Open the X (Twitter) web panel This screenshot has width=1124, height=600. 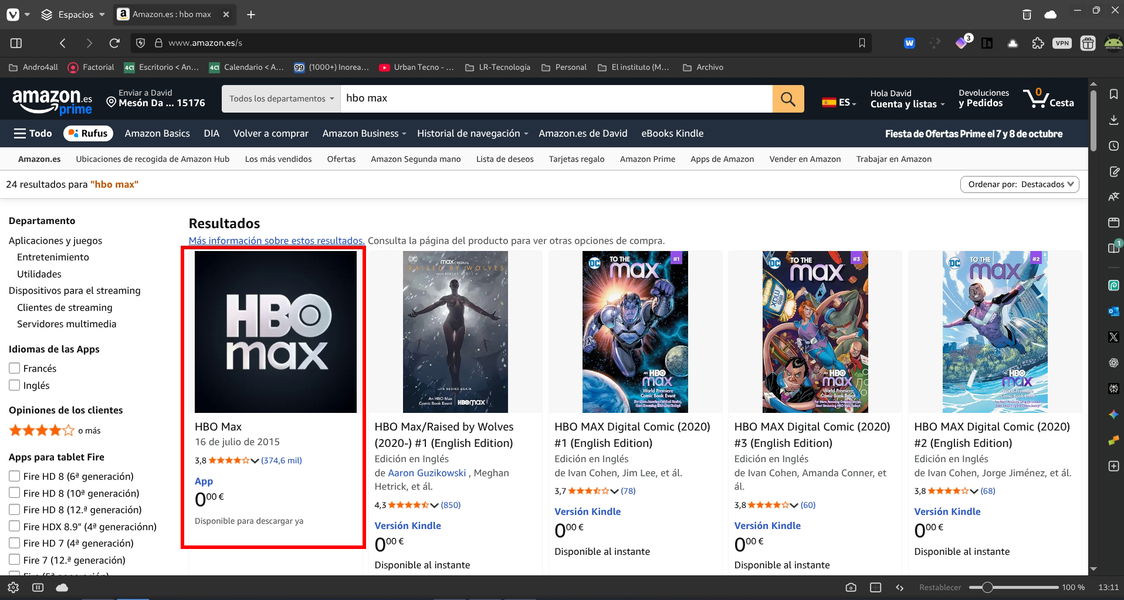1113,336
